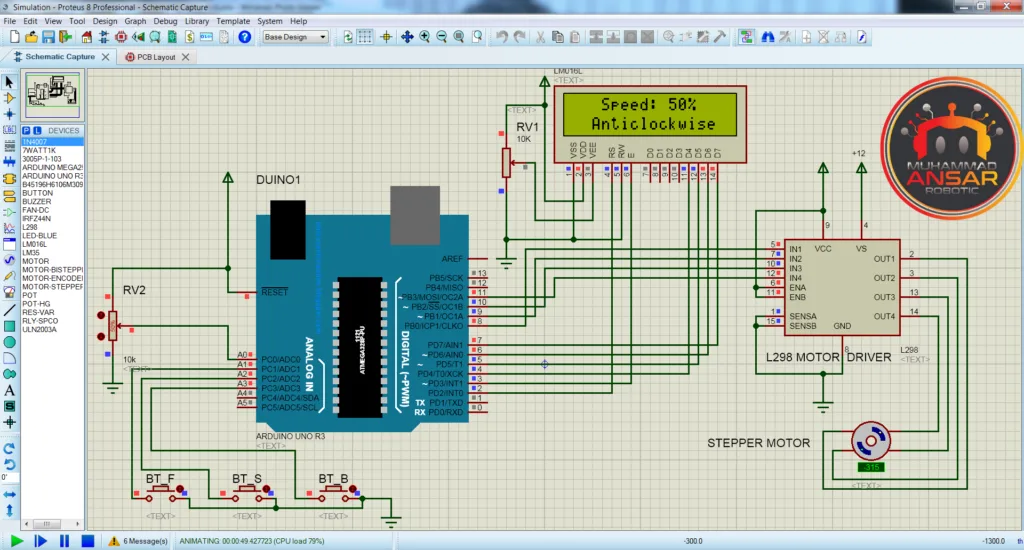Search and tag with binoculars icon
Screen dimensions: 1024x550
pos(767,37)
